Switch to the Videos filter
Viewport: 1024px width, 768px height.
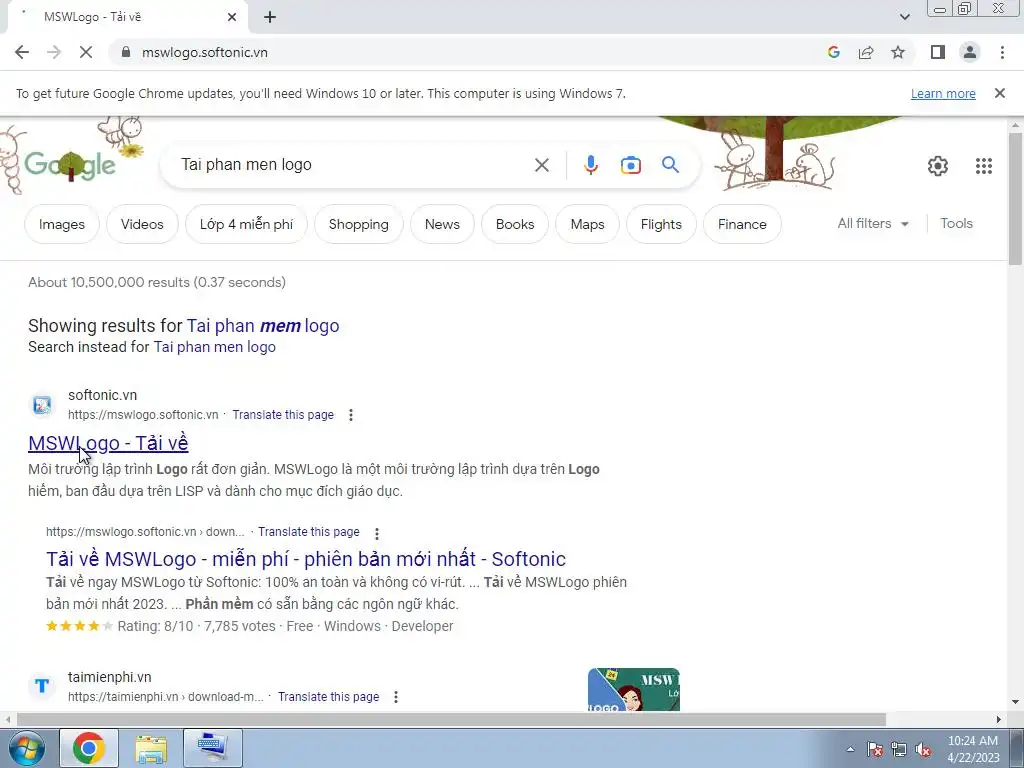click(142, 224)
